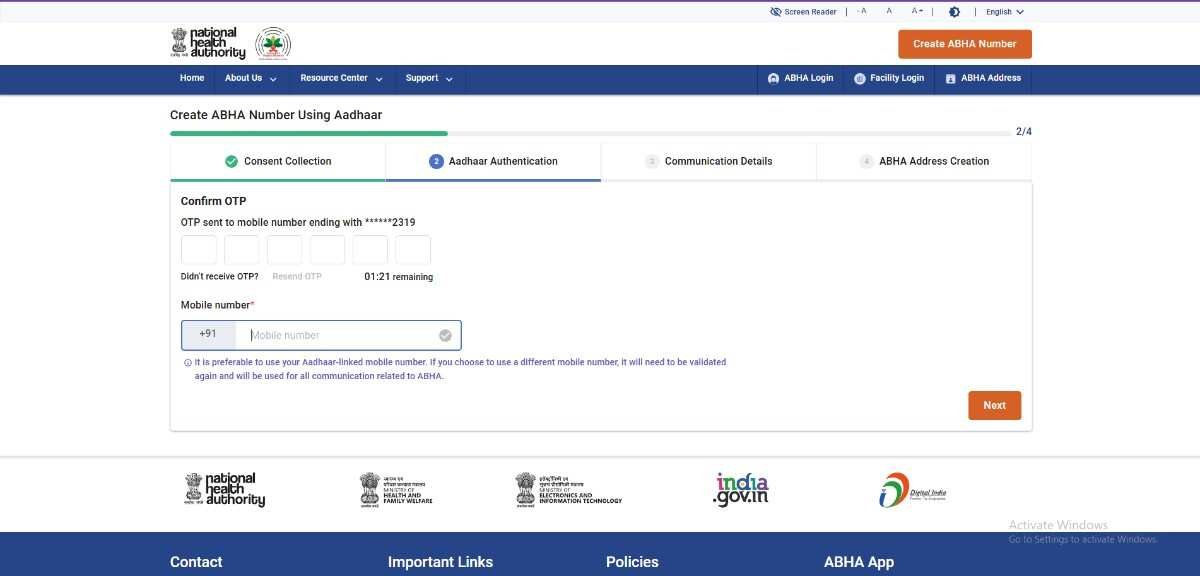This screenshot has width=1200, height=576.
Task: Increase font size with the A+ button
Action: point(917,11)
